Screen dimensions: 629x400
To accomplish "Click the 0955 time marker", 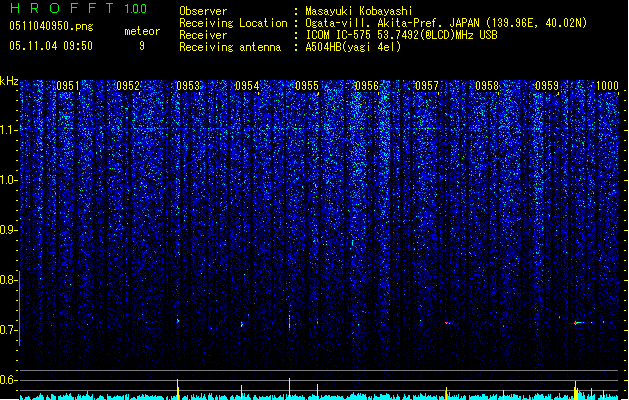I will point(307,86).
